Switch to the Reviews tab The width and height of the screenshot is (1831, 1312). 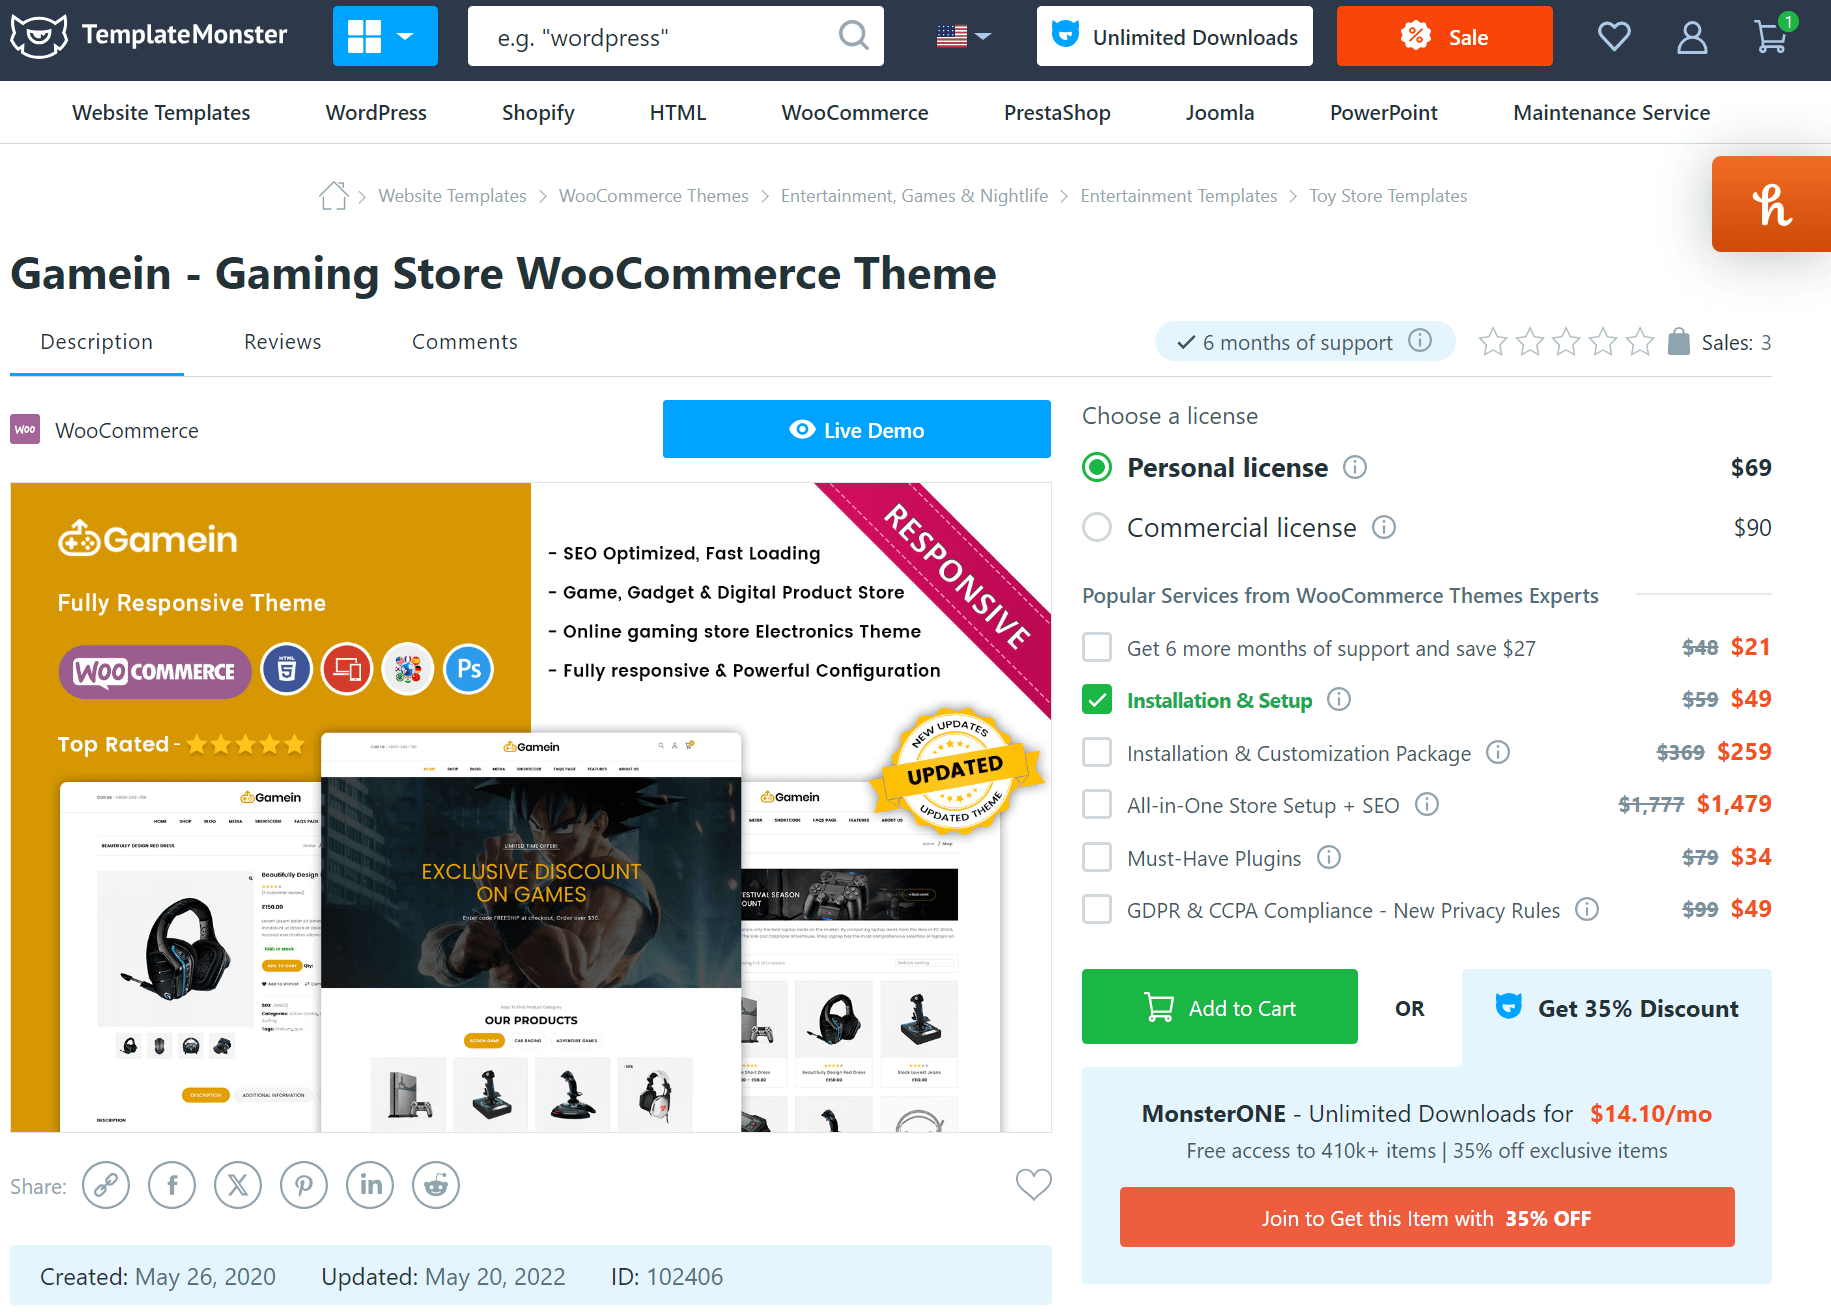pyautogui.click(x=283, y=342)
